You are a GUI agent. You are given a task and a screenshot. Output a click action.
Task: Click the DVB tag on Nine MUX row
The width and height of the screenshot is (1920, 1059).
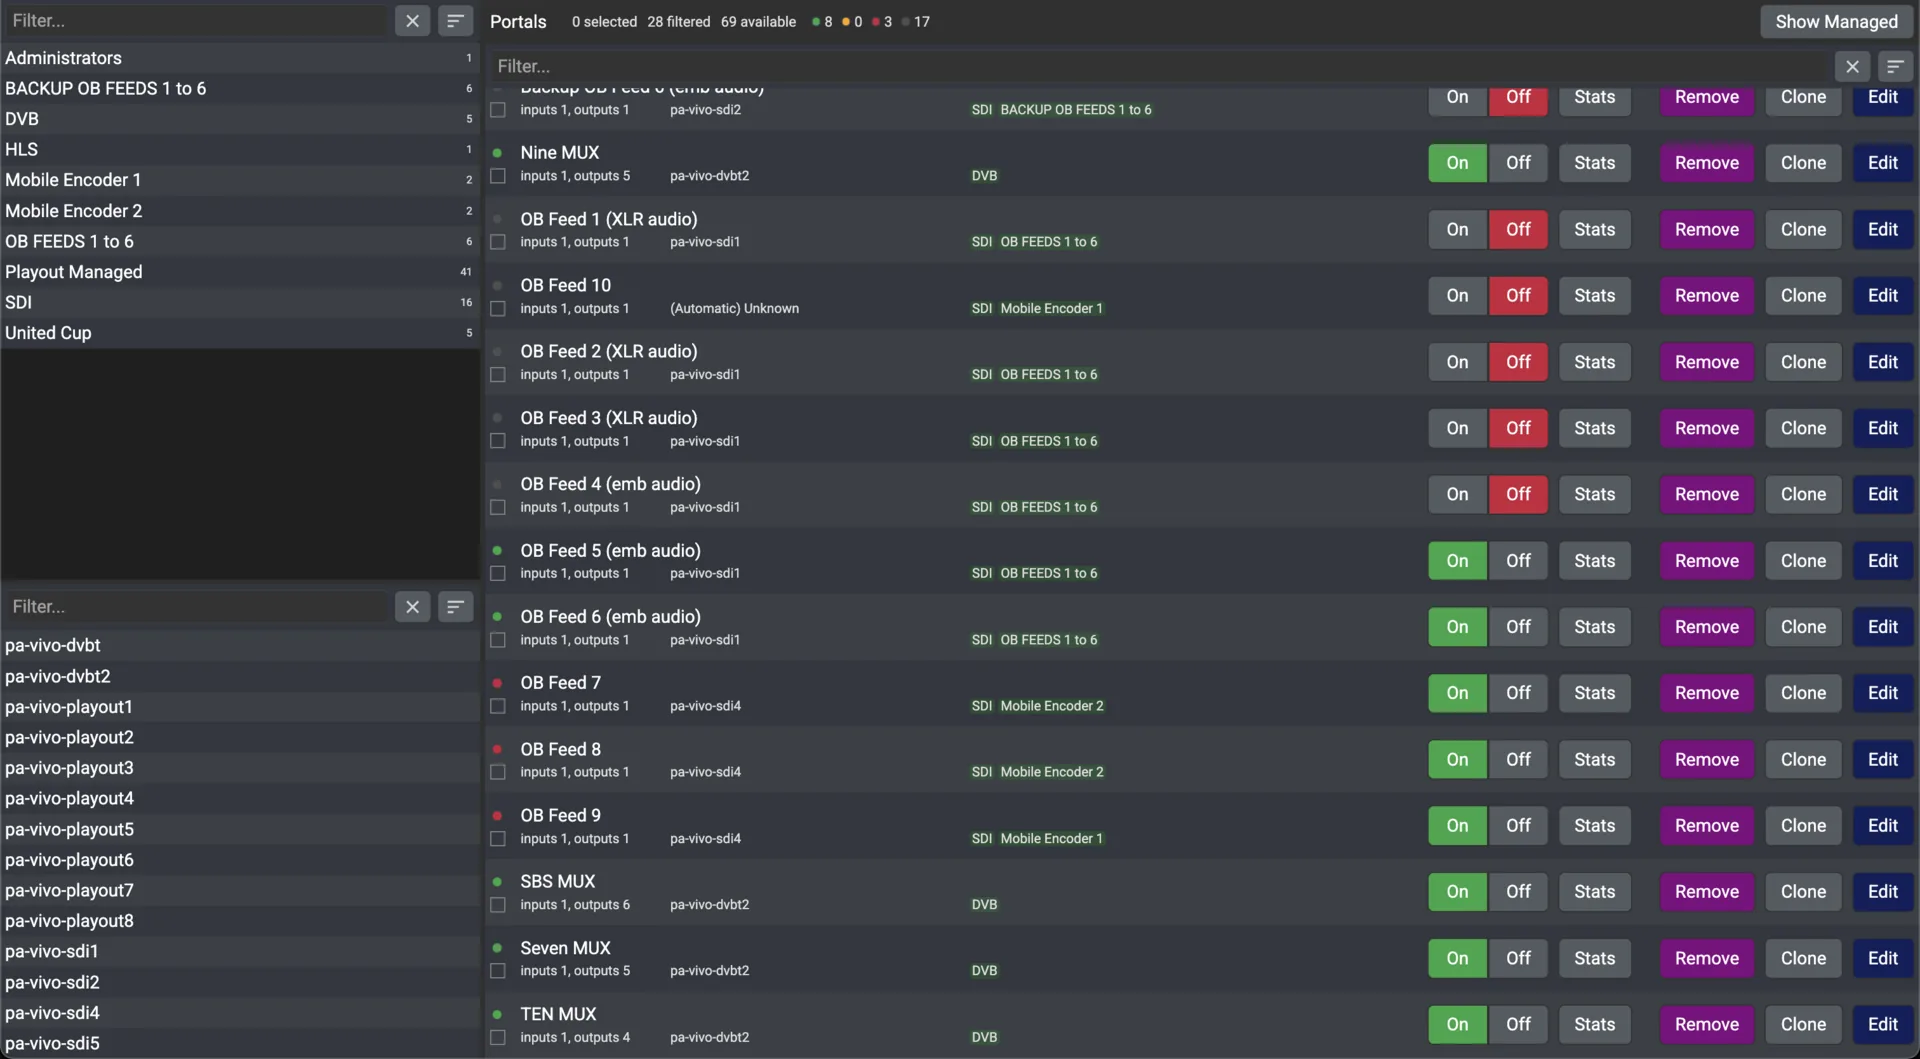point(984,176)
